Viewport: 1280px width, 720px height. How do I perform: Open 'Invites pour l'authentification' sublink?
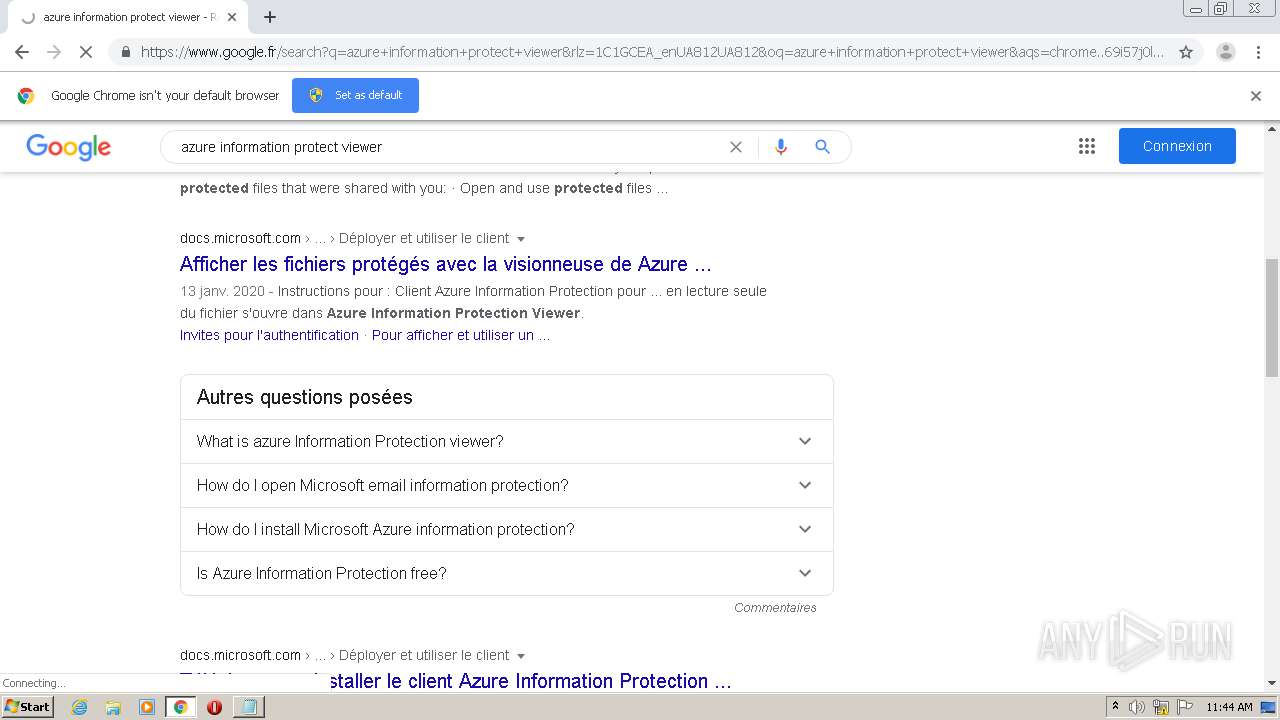(x=269, y=335)
